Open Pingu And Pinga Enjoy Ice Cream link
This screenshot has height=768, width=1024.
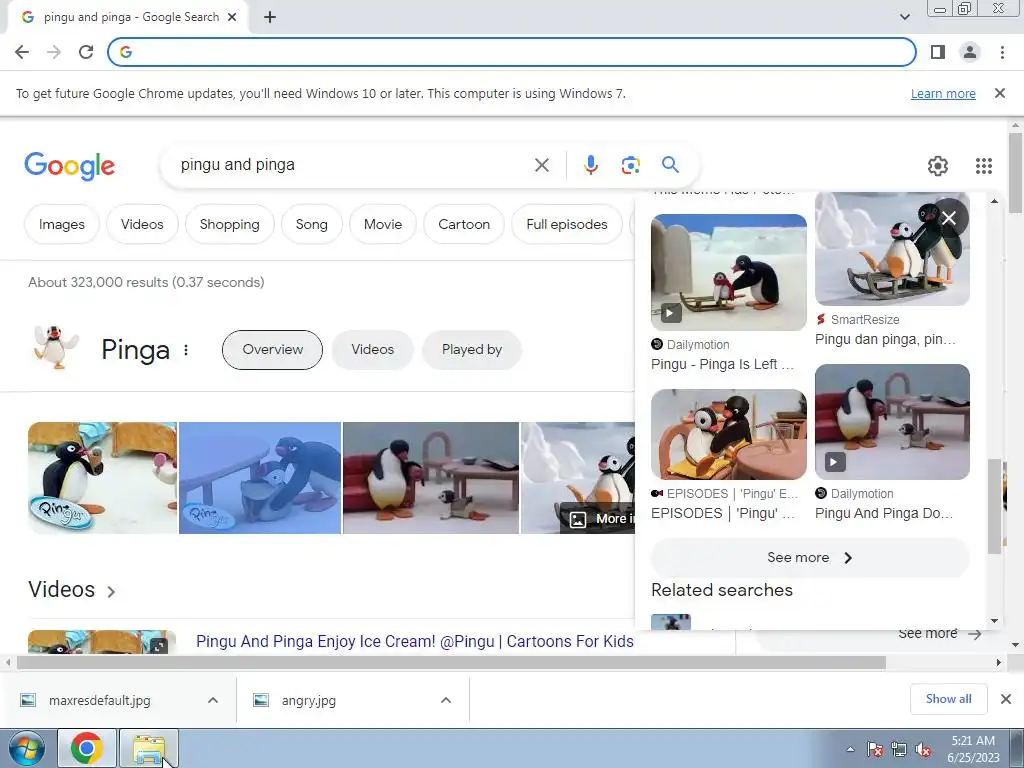click(x=415, y=642)
